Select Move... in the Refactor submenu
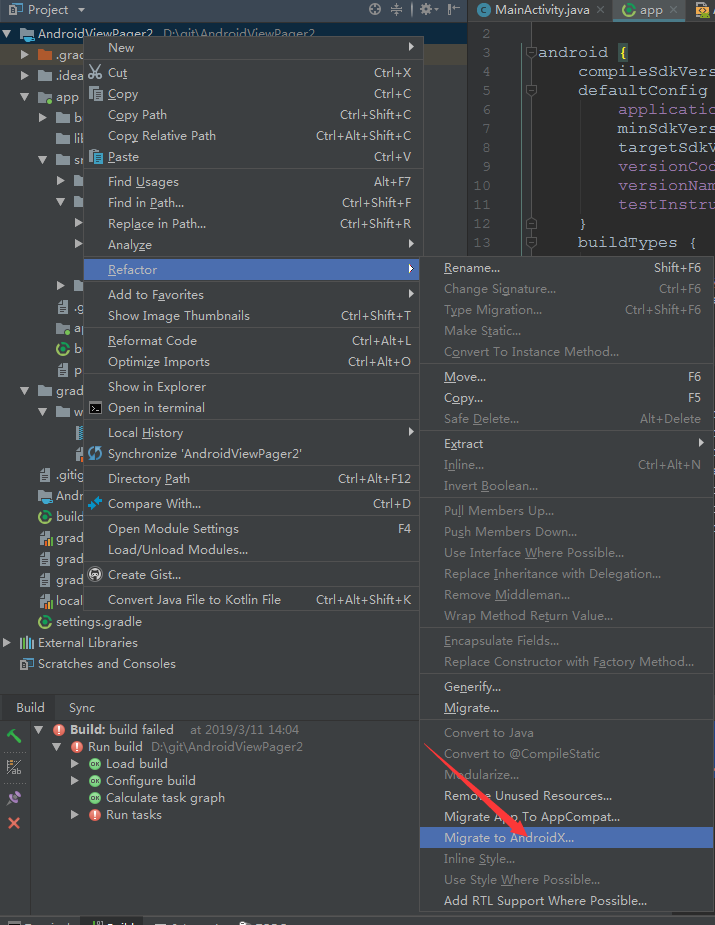This screenshot has height=925, width=715. click(567, 376)
